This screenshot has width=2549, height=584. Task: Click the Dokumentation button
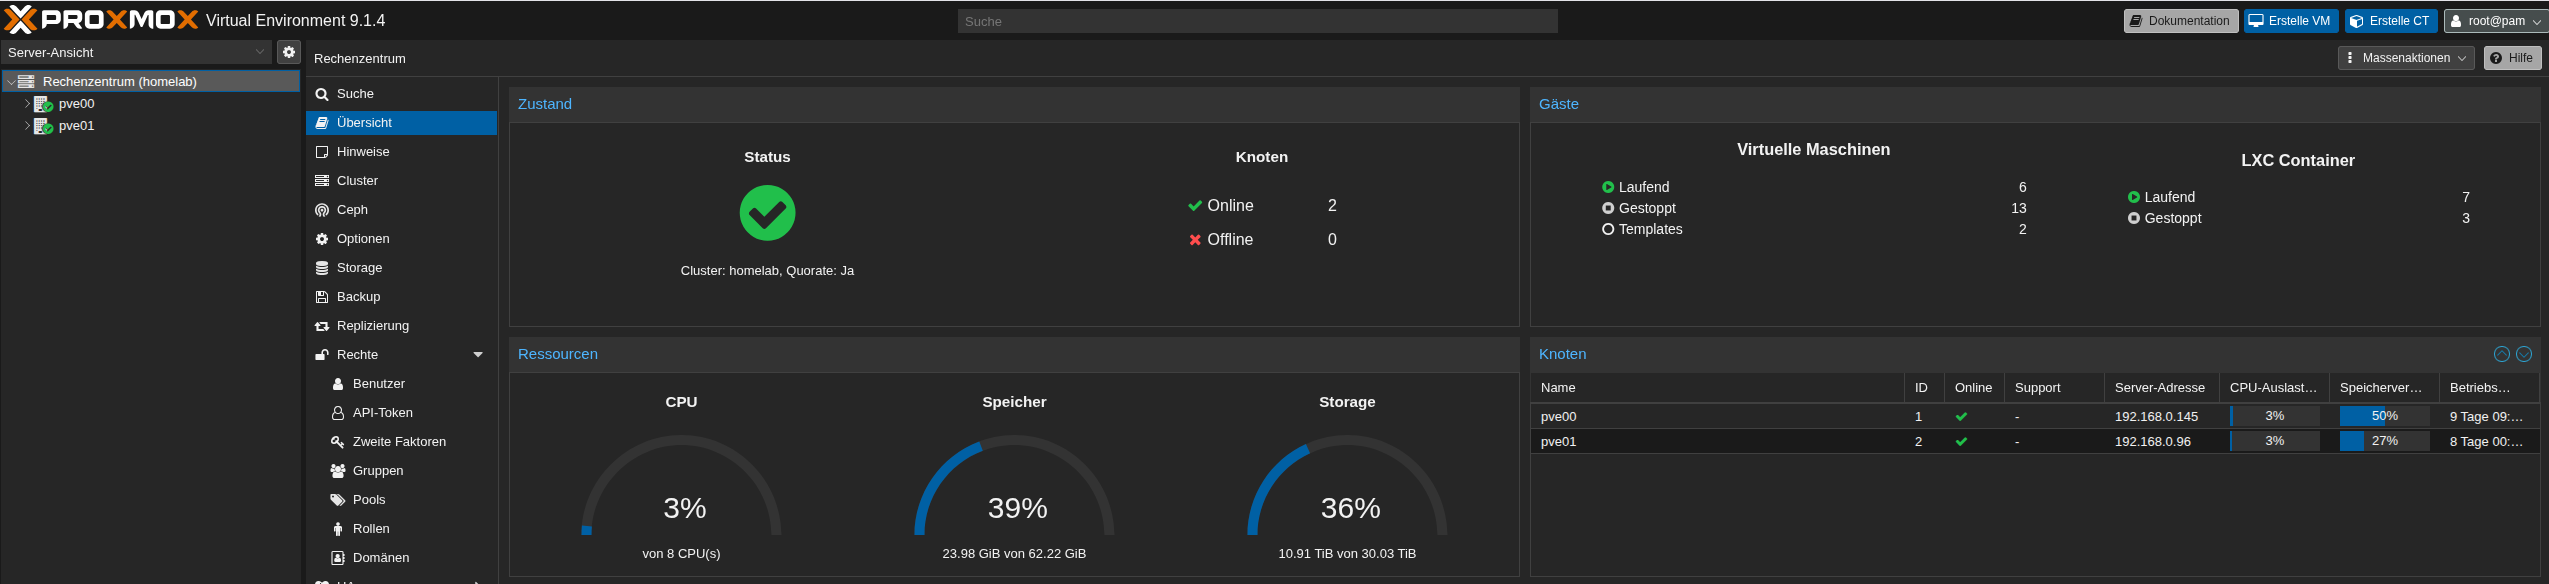pos(2180,21)
